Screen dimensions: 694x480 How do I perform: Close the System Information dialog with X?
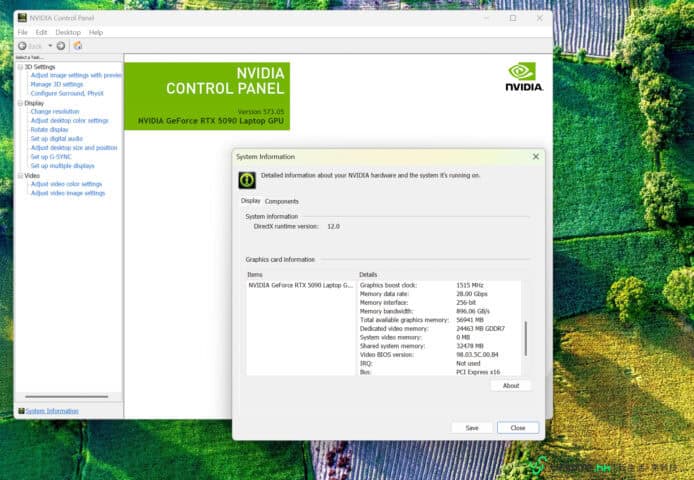click(x=536, y=157)
